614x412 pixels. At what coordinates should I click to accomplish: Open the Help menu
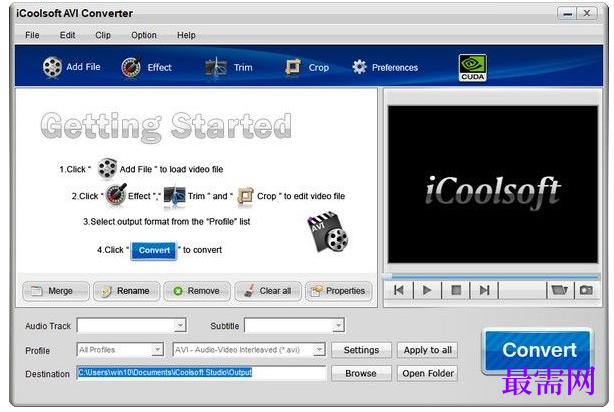tap(186, 35)
